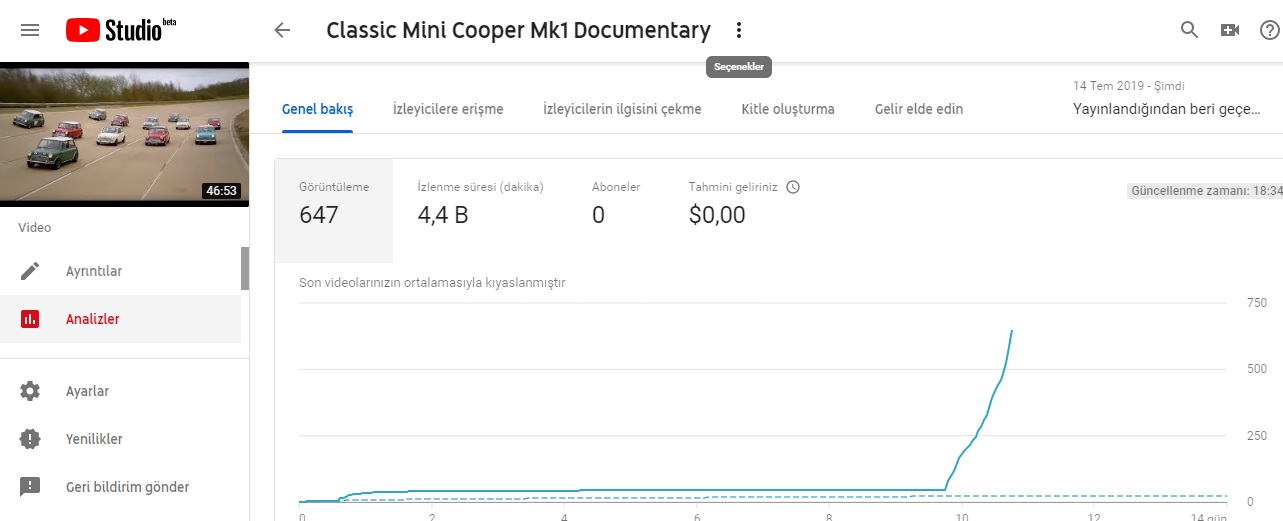Open the create video camera icon
The image size is (1283, 521).
[1230, 30]
